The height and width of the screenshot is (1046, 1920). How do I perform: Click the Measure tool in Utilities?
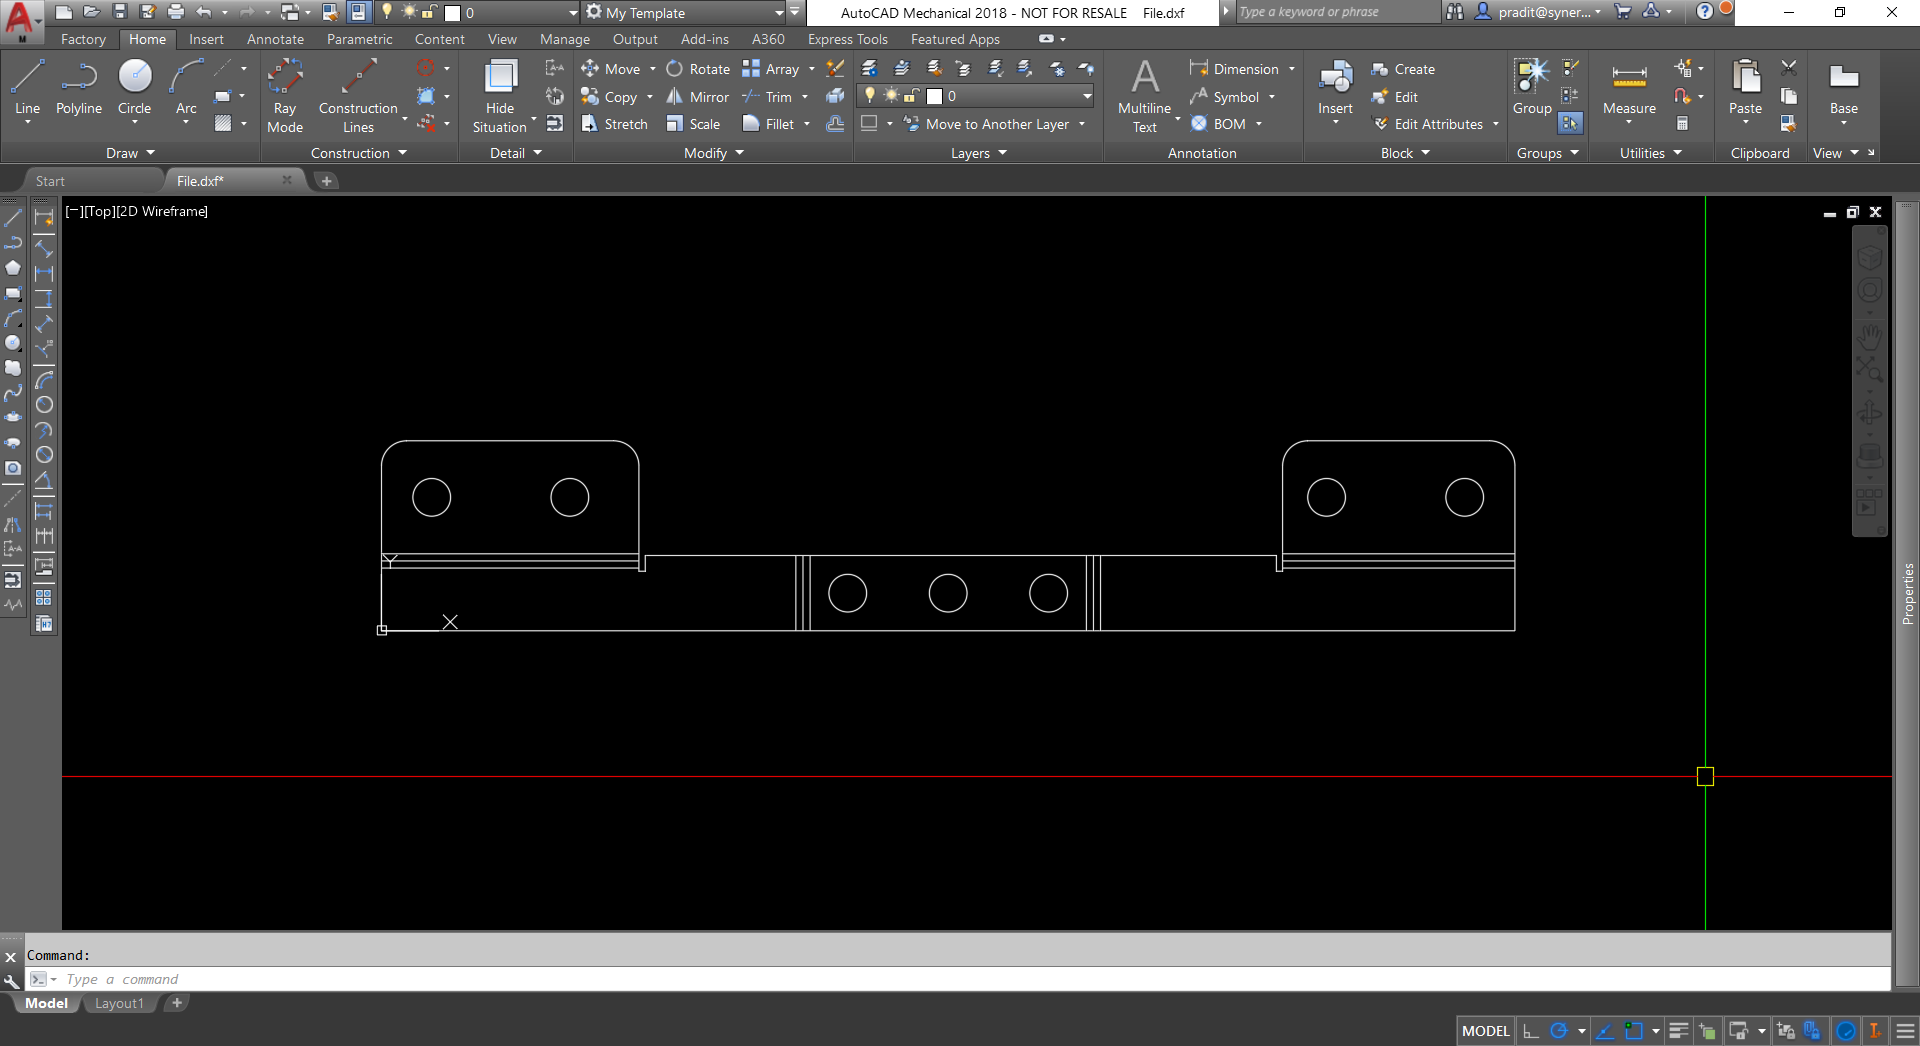point(1628,90)
